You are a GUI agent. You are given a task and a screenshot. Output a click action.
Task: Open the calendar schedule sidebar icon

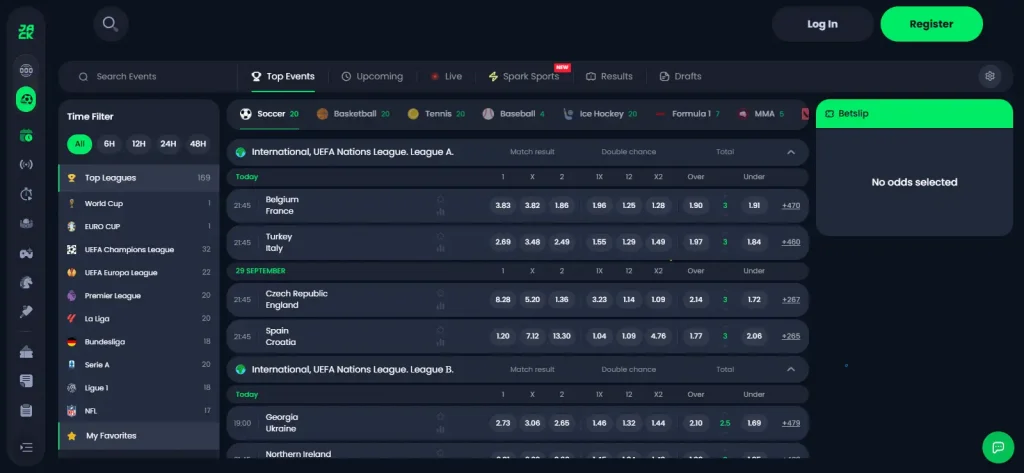click(26, 136)
